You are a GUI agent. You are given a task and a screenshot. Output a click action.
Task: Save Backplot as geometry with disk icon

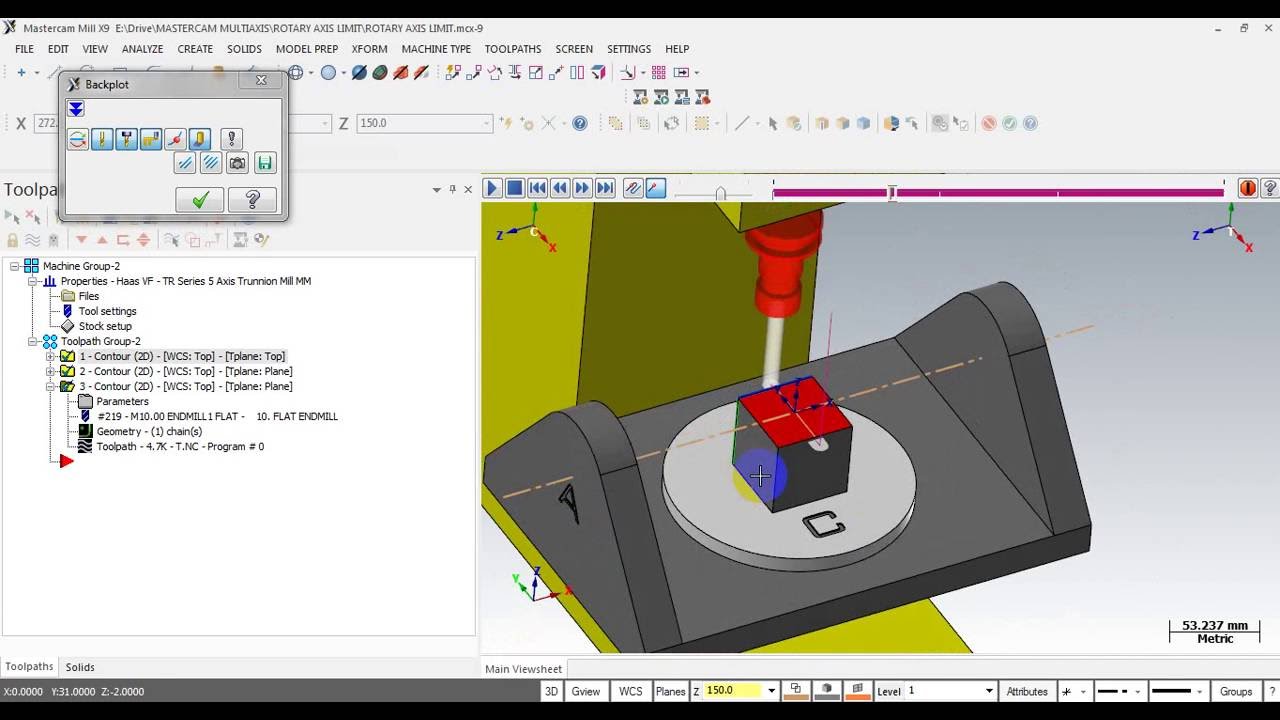pyautogui.click(x=264, y=163)
